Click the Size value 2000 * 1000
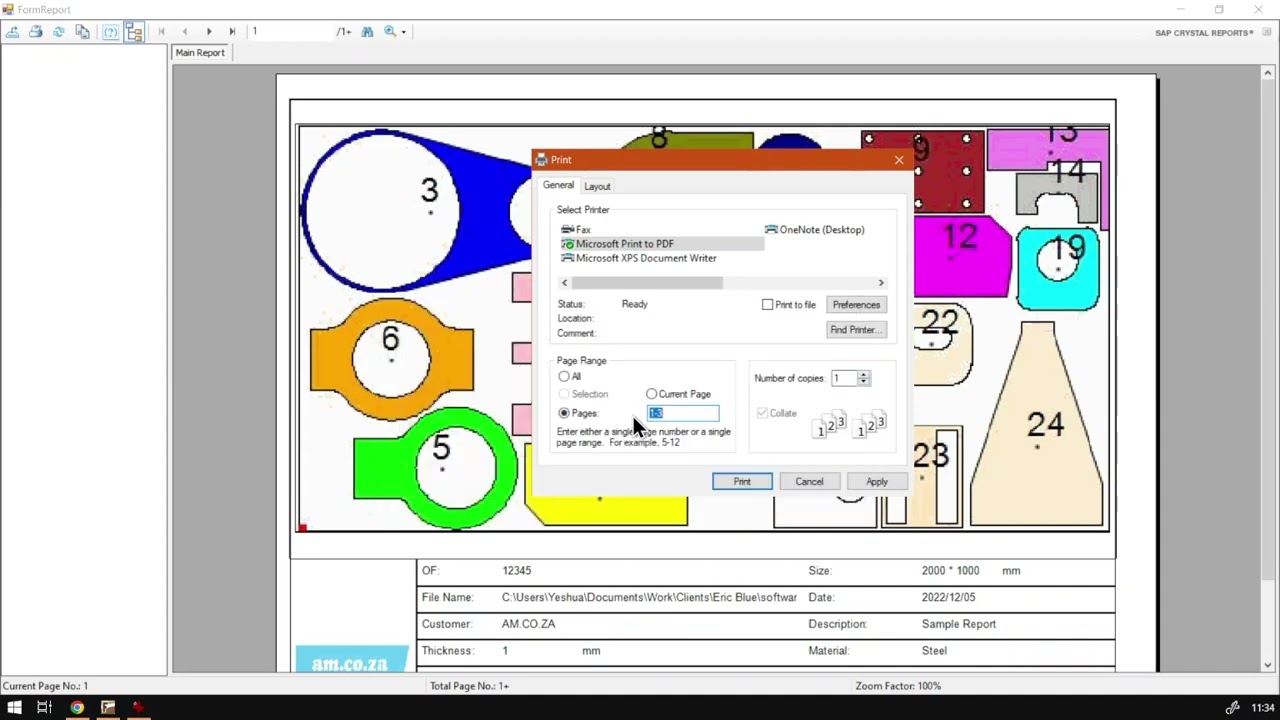Viewport: 1280px width, 720px height. pos(950,571)
